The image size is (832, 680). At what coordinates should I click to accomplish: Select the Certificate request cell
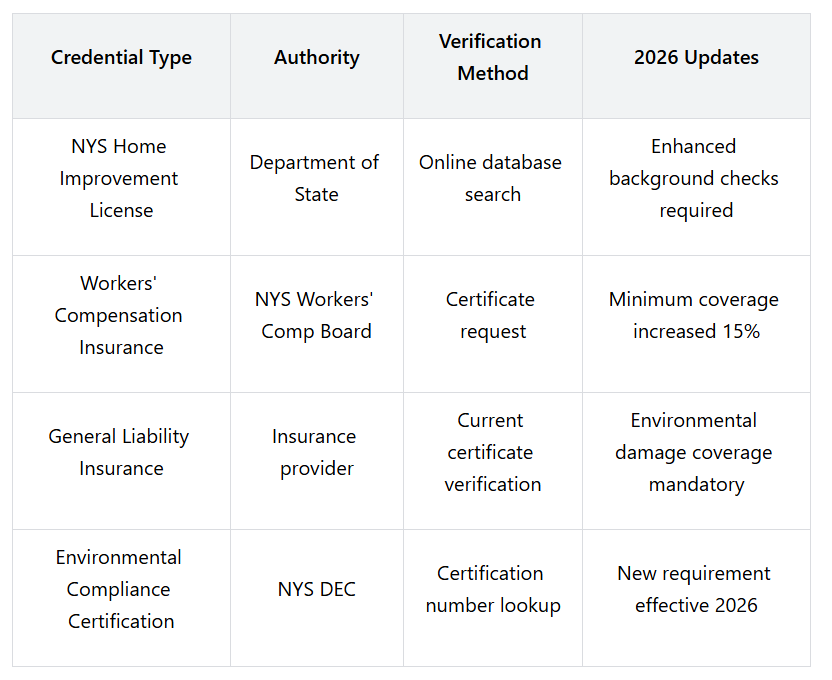491,315
